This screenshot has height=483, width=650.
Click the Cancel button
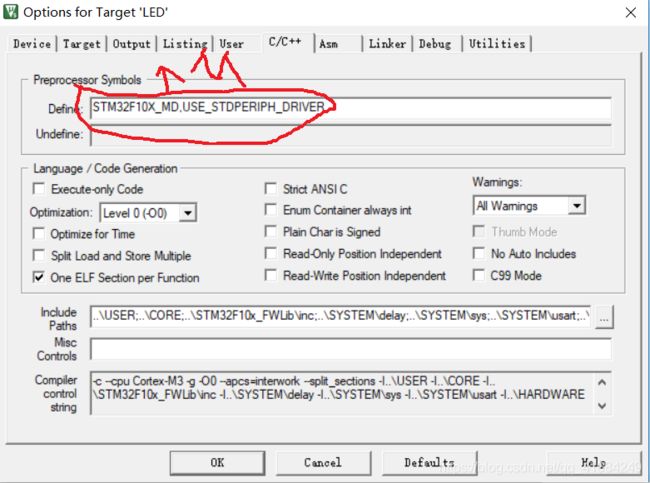(x=322, y=462)
